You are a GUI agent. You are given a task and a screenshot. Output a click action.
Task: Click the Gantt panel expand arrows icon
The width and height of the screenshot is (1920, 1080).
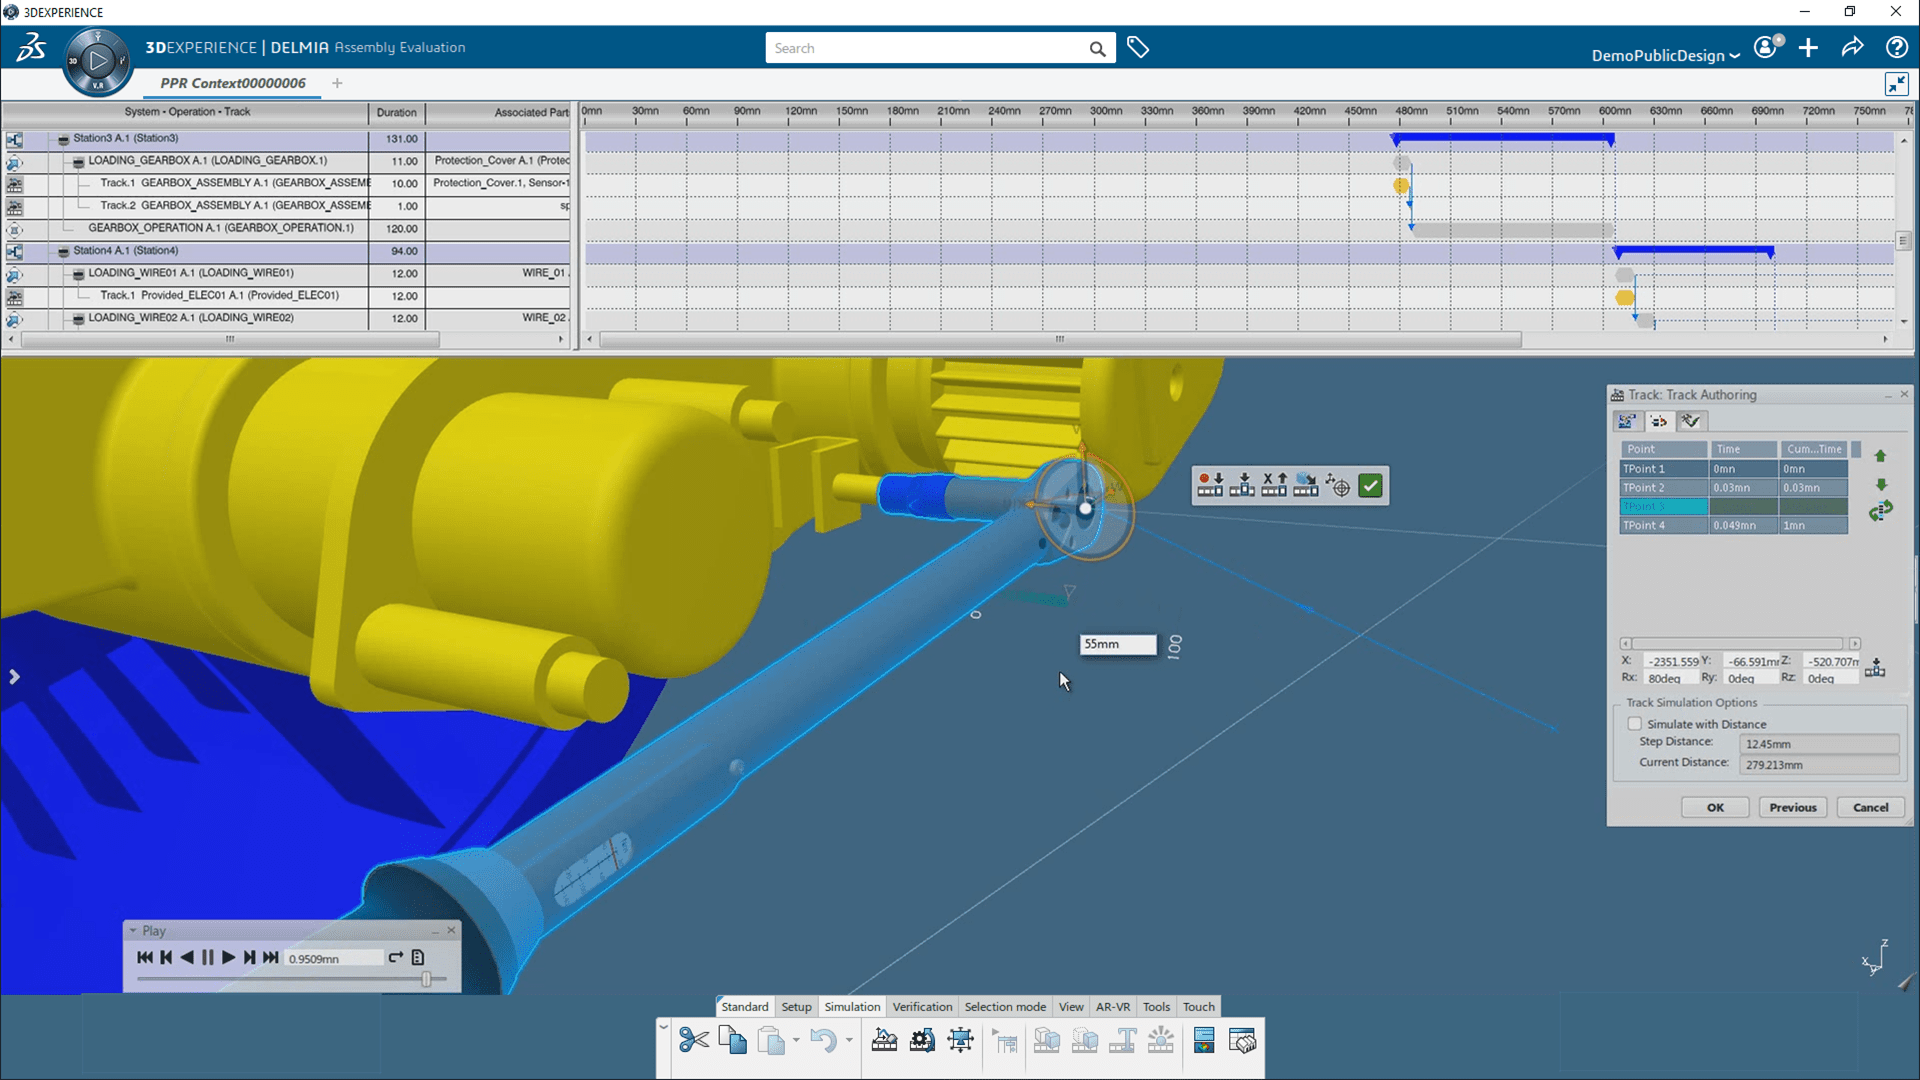coord(1896,84)
